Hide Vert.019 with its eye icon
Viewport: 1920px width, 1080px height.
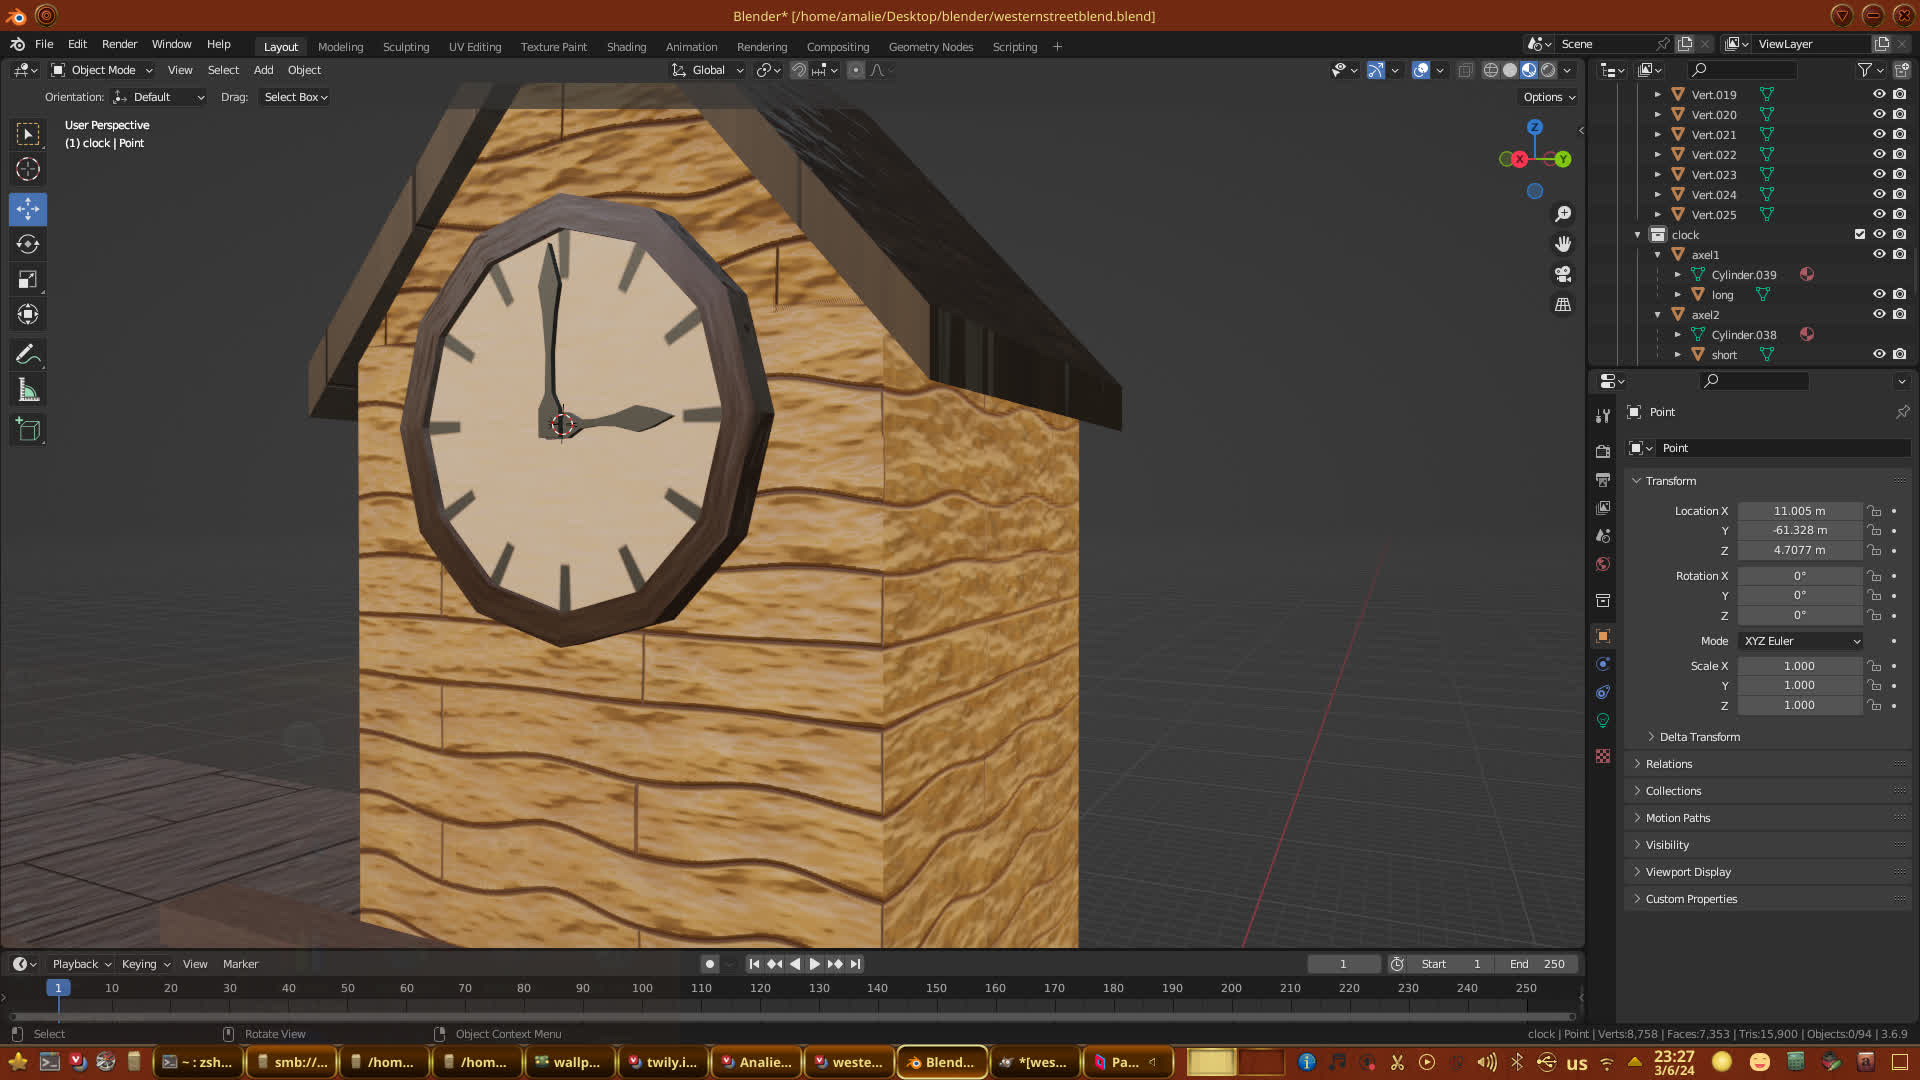point(1879,94)
